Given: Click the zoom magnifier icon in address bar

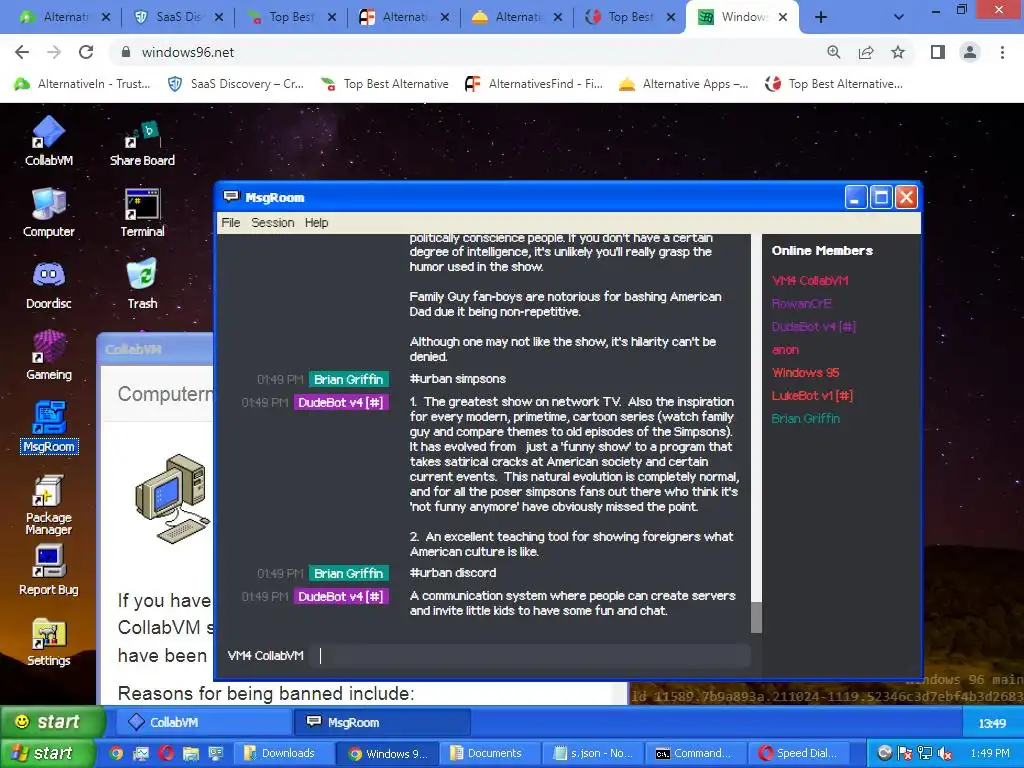Looking at the screenshot, I should click(833, 52).
